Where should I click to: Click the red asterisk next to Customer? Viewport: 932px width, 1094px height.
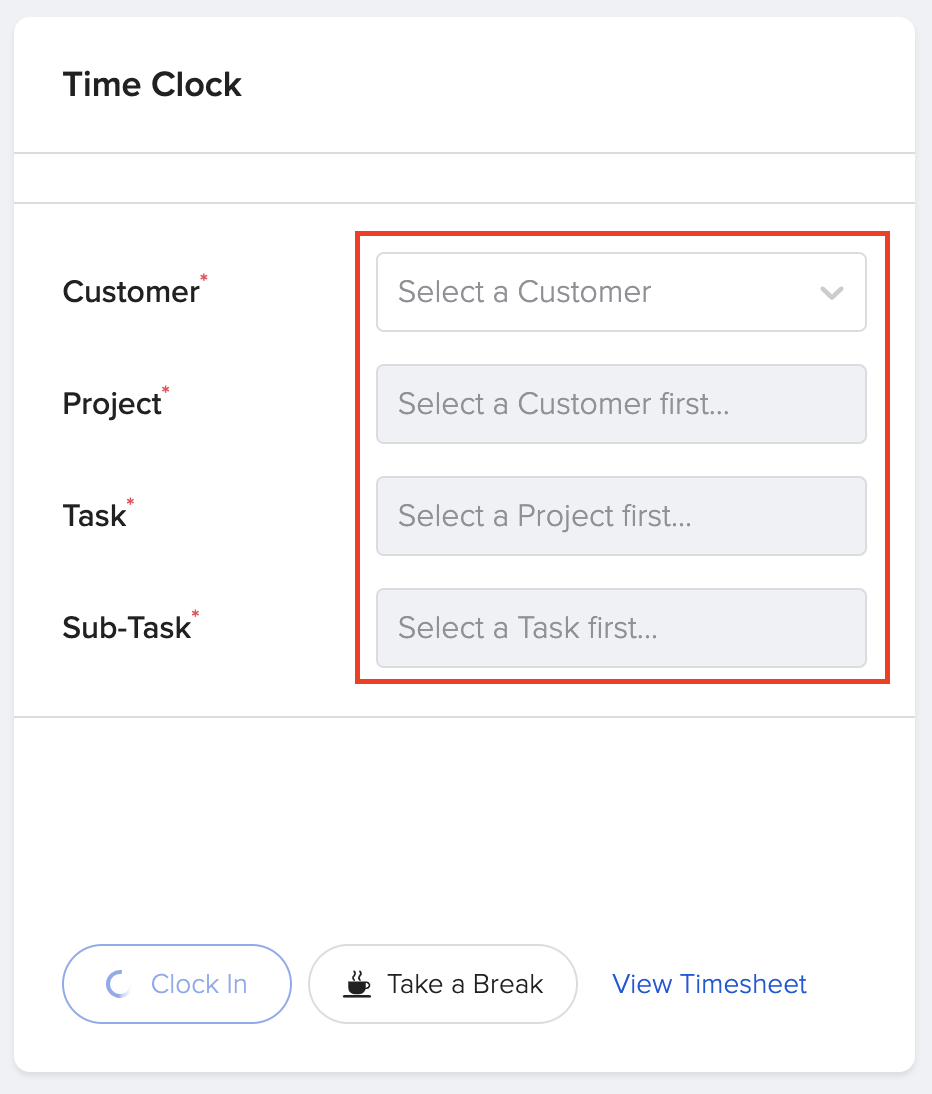[x=206, y=277]
